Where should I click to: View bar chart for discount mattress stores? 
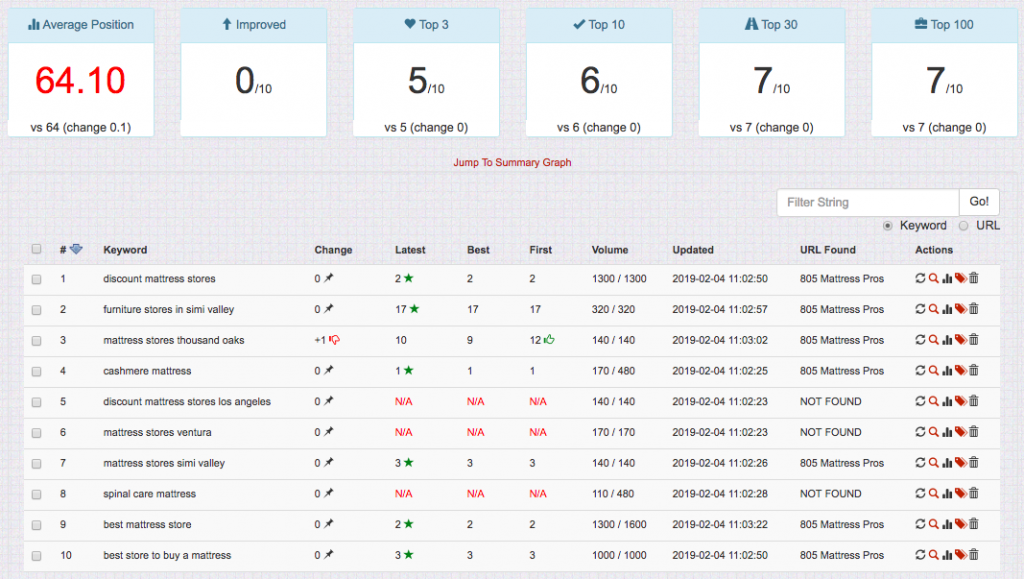tap(947, 278)
